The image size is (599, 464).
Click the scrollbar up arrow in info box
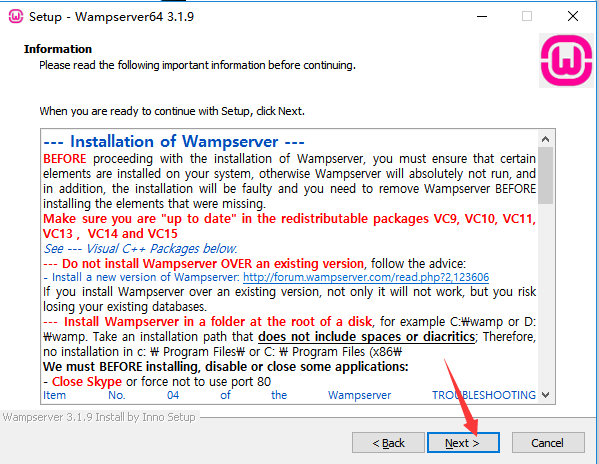pyautogui.click(x=546, y=139)
